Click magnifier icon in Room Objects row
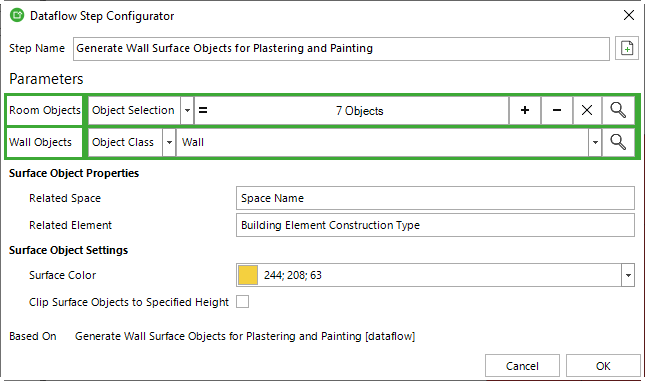 pyautogui.click(x=618, y=110)
